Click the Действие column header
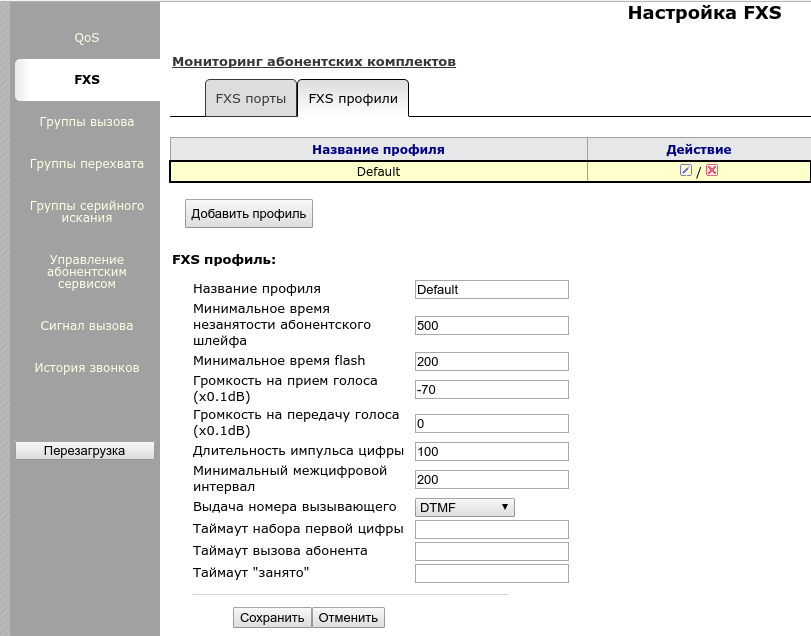 (x=699, y=149)
